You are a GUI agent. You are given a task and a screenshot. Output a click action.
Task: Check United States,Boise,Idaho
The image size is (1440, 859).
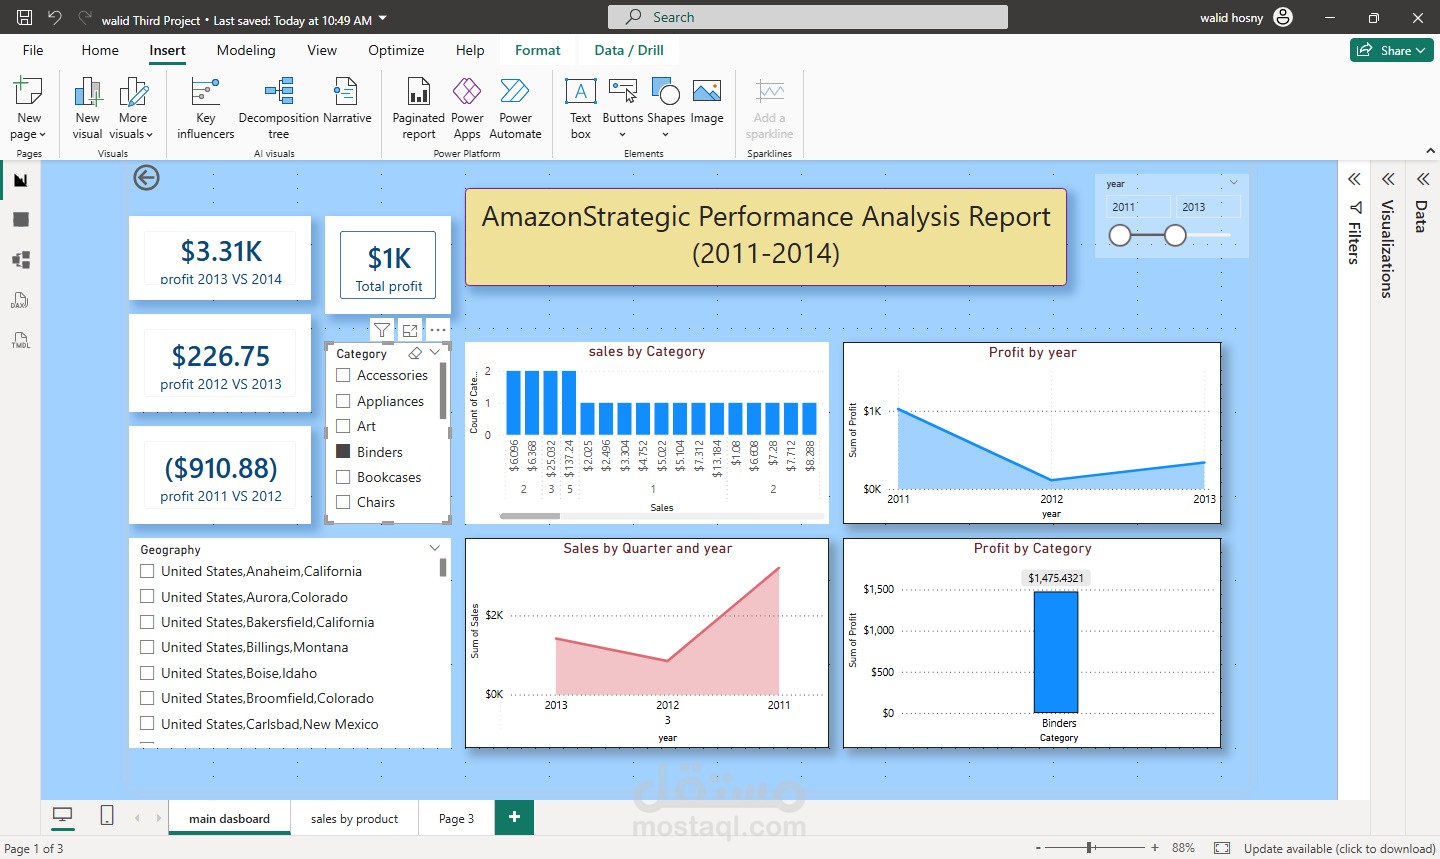pyautogui.click(x=147, y=673)
